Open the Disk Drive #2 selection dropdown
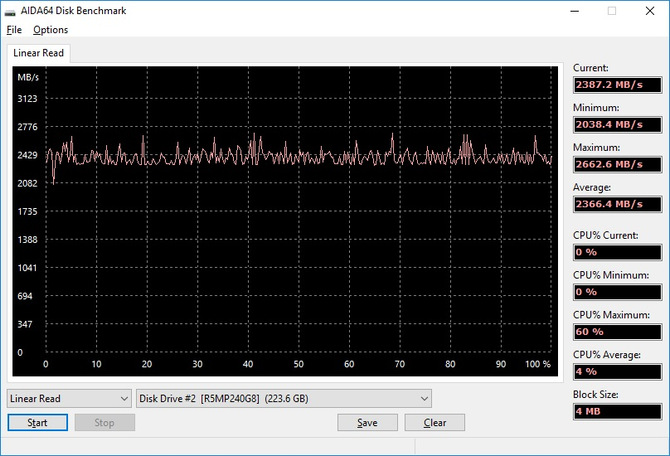Image resolution: width=670 pixels, height=456 pixels. (284, 398)
